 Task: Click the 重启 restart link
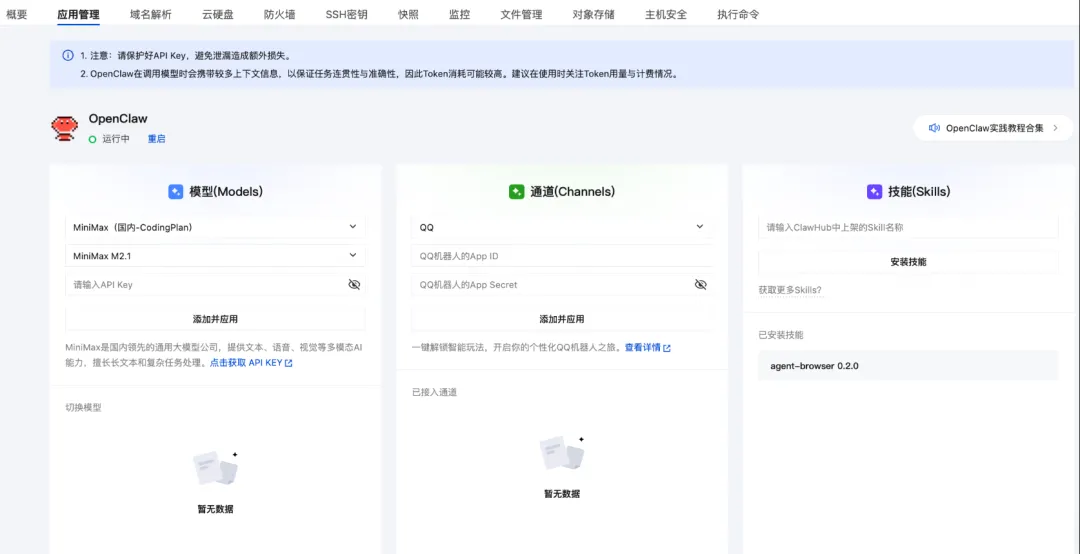click(x=156, y=139)
